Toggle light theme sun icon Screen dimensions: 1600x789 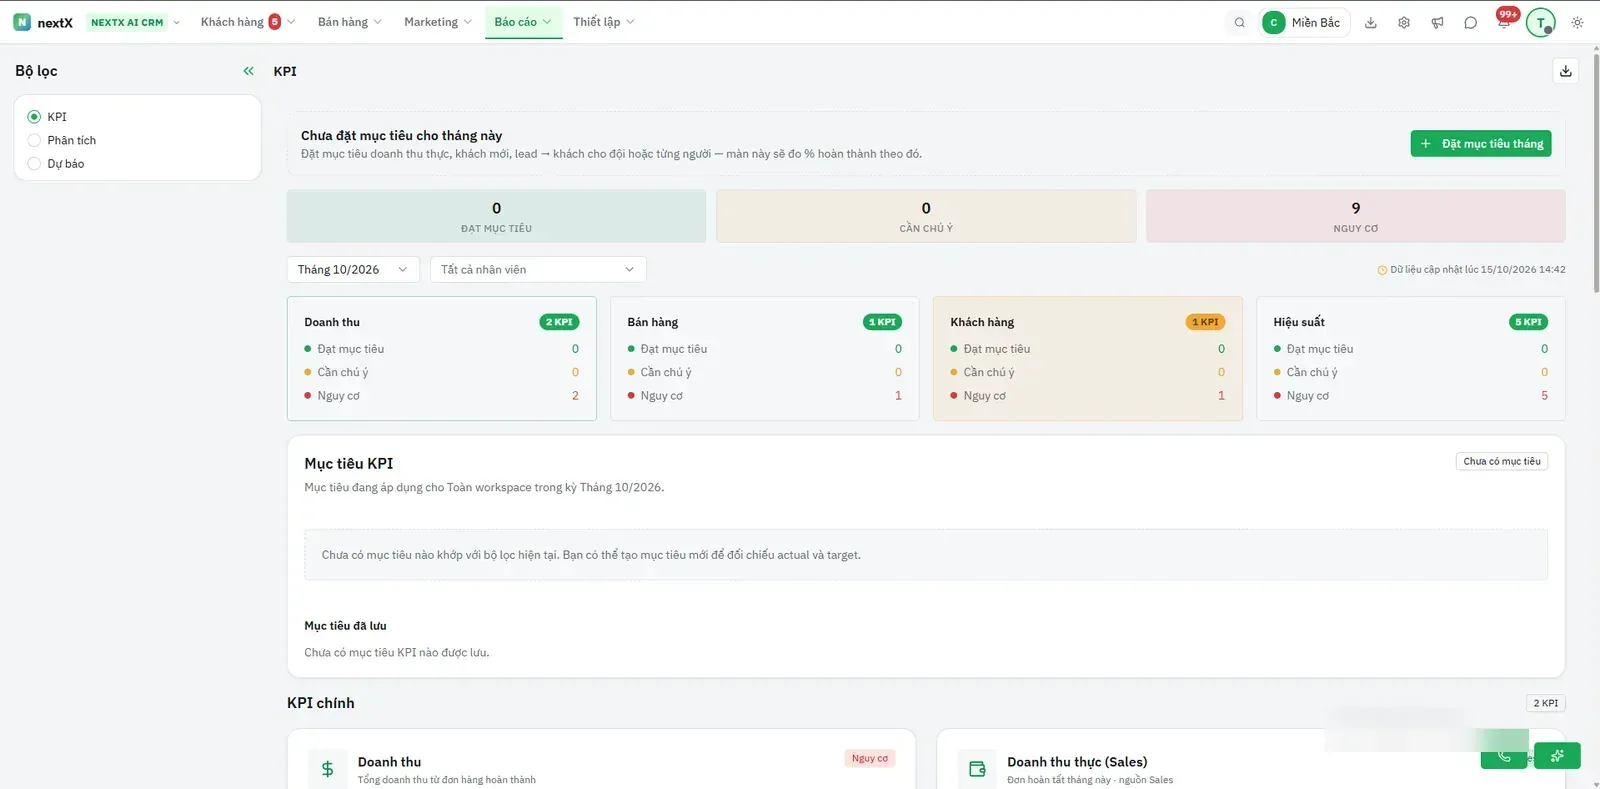point(1577,22)
